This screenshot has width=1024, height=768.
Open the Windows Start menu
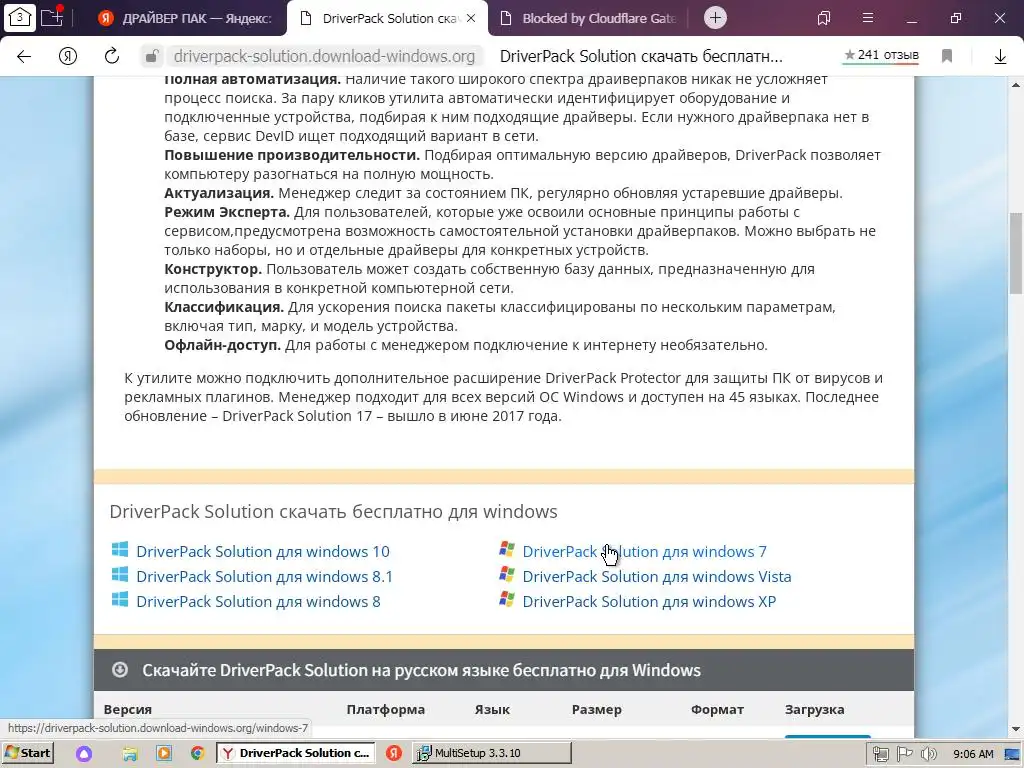tap(28, 753)
